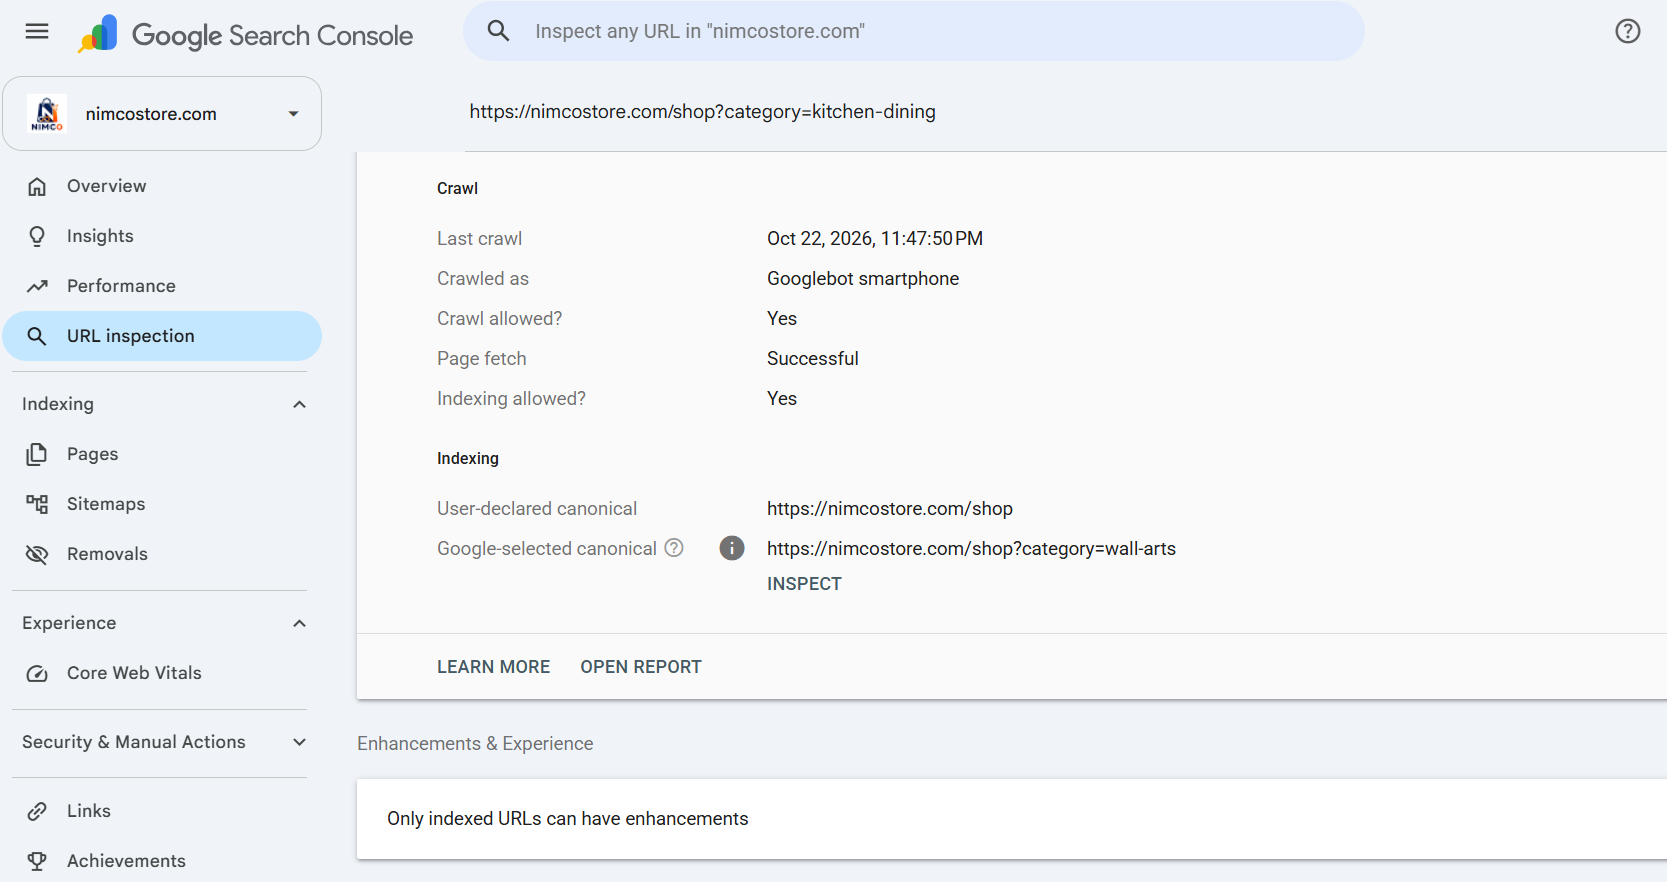Click the Inspect any URL search field
1667x882 pixels.
click(x=913, y=31)
